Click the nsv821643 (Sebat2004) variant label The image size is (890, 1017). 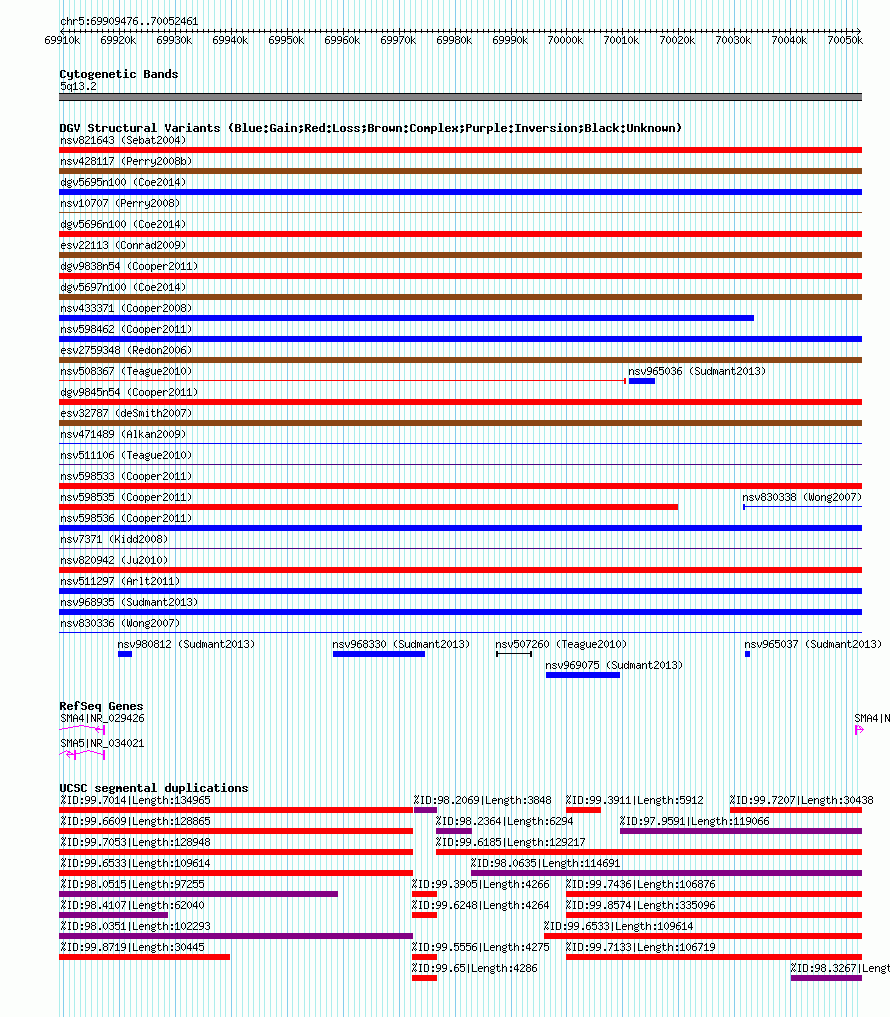[x=123, y=140]
